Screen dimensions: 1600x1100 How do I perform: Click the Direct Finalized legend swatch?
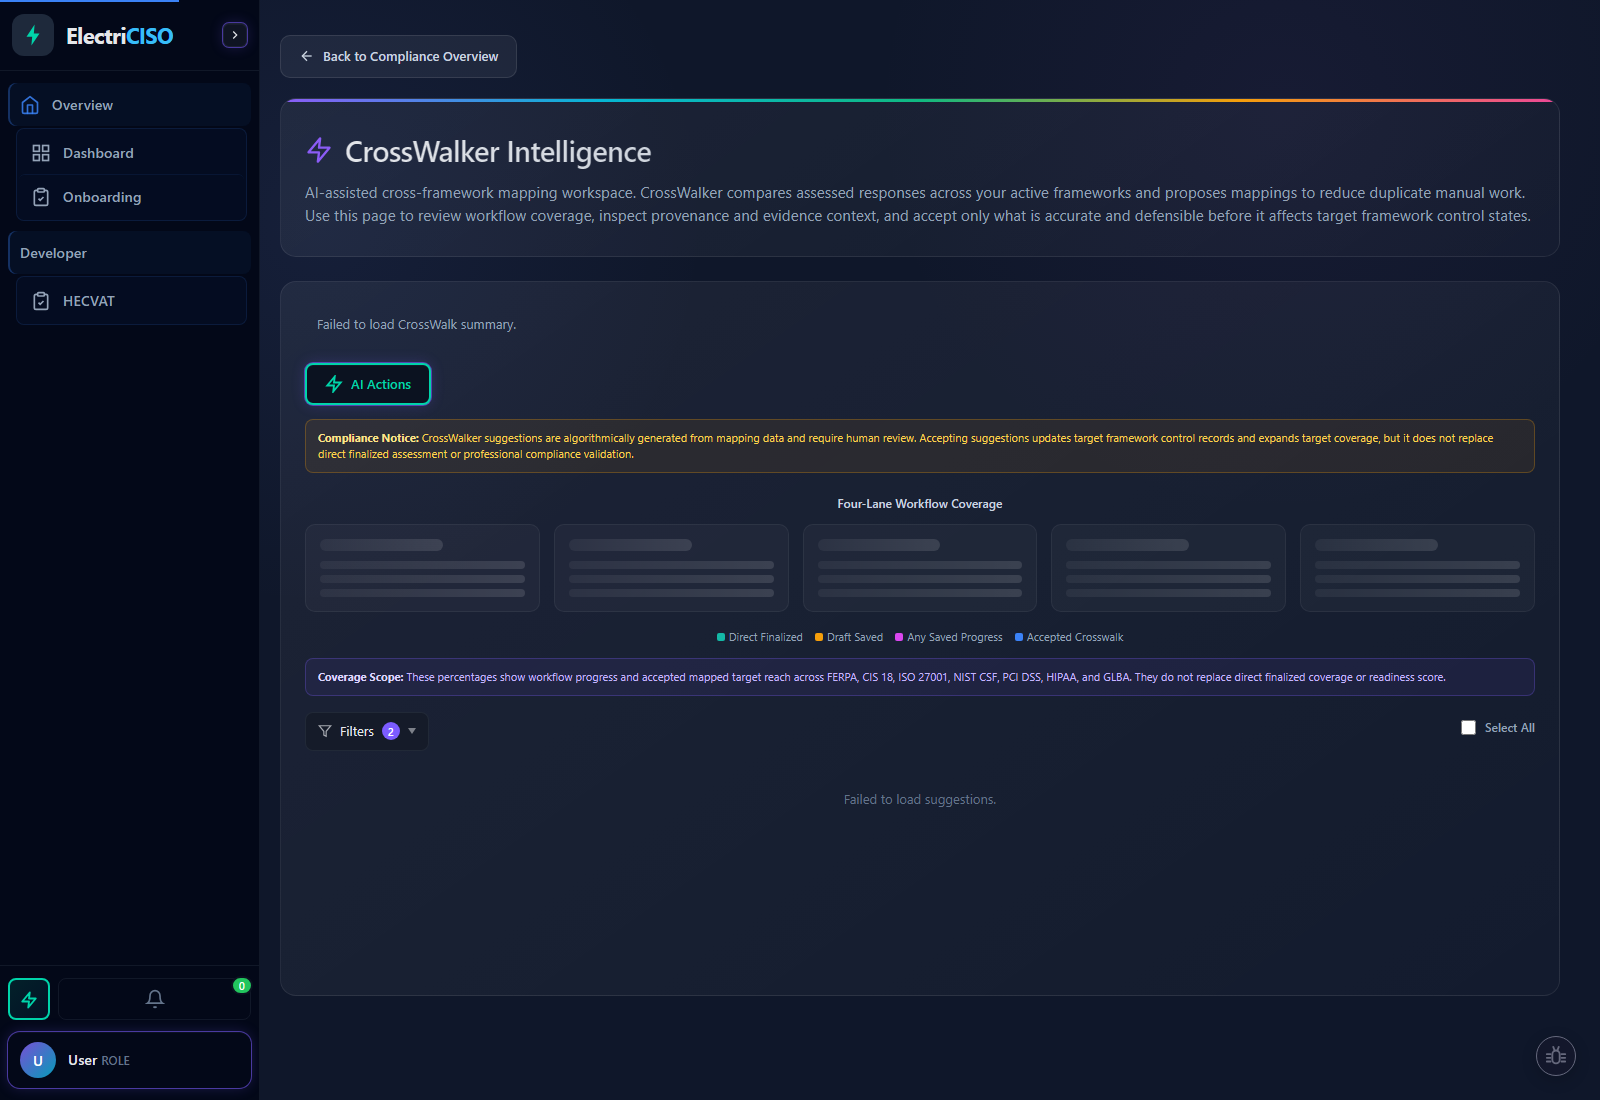721,638
